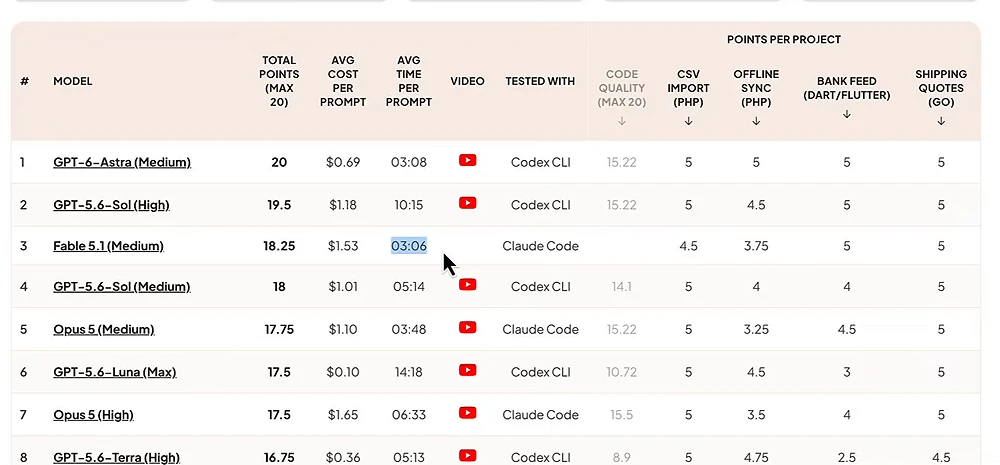Click the Bank Feed (Dart/Flutter) header

click(x=847, y=88)
